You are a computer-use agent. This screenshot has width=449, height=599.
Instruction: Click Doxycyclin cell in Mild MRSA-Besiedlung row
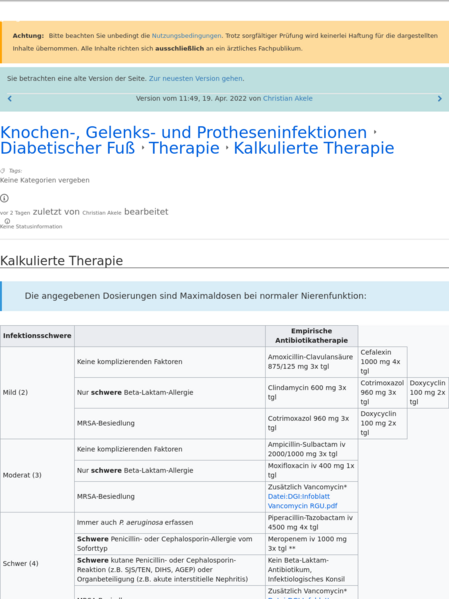383,423
